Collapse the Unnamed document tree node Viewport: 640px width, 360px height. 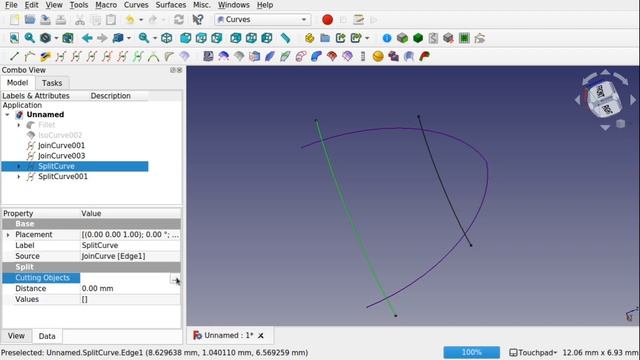tap(7, 115)
